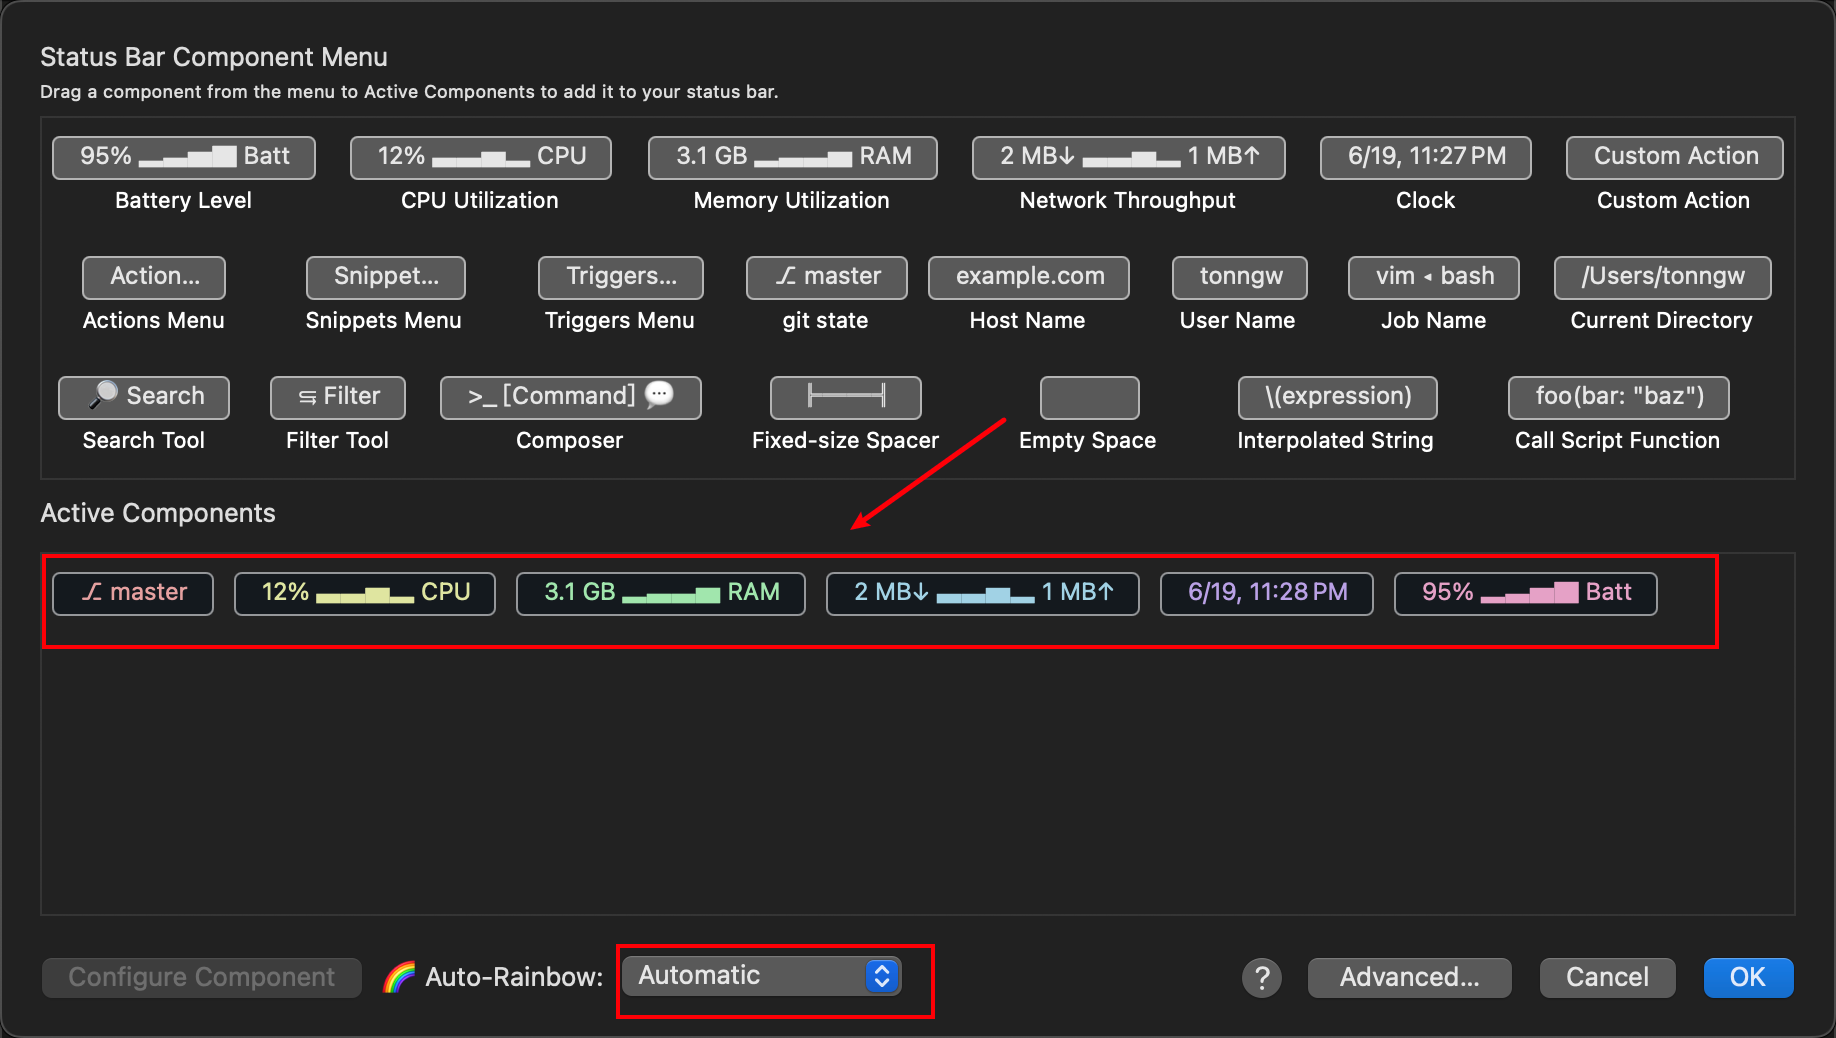The width and height of the screenshot is (1836, 1038).
Task: Select active CPU component in Active Components
Action: [x=365, y=593]
